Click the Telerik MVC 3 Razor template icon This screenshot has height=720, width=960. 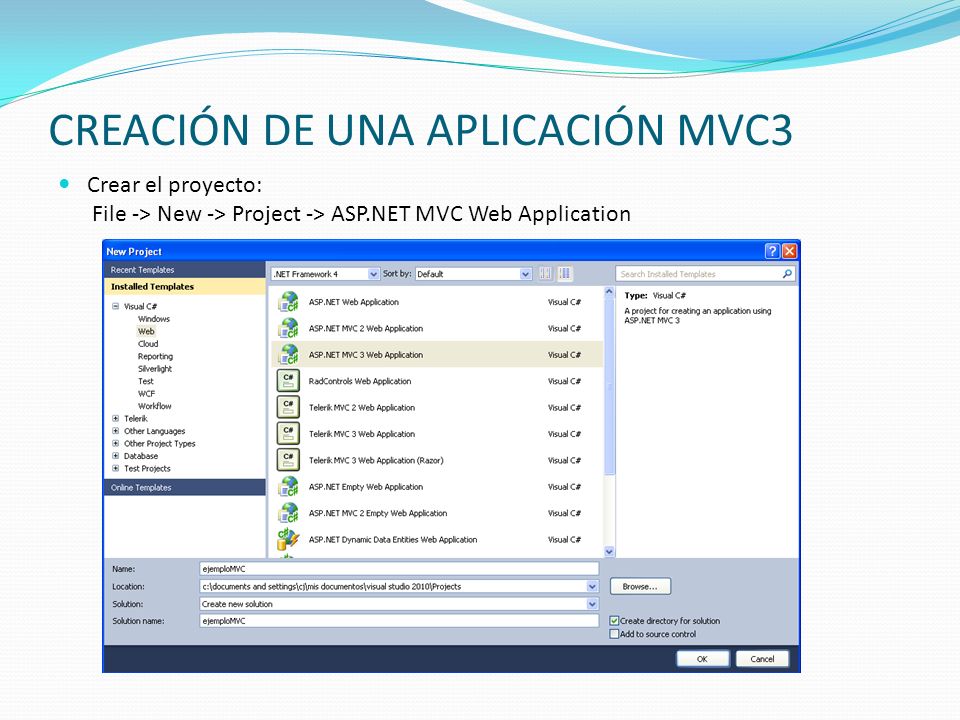click(288, 460)
